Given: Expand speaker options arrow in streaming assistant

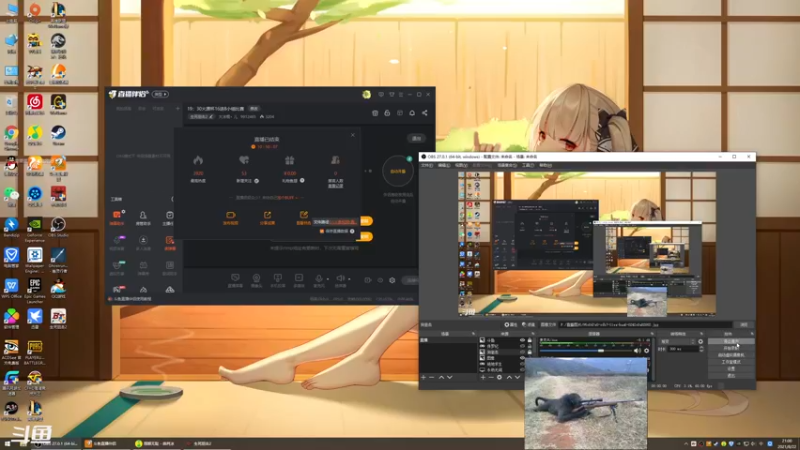Looking at the screenshot, I should 349,279.
